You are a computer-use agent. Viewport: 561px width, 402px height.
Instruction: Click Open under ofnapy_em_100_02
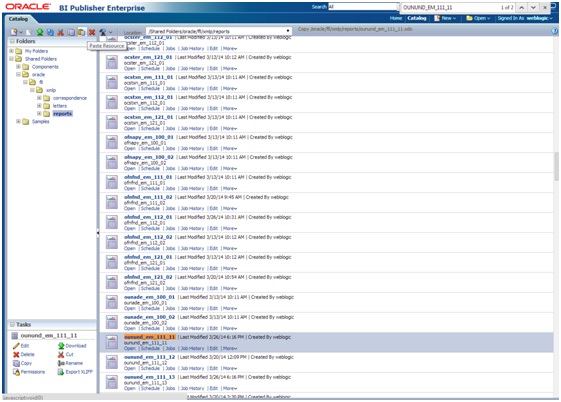130,168
